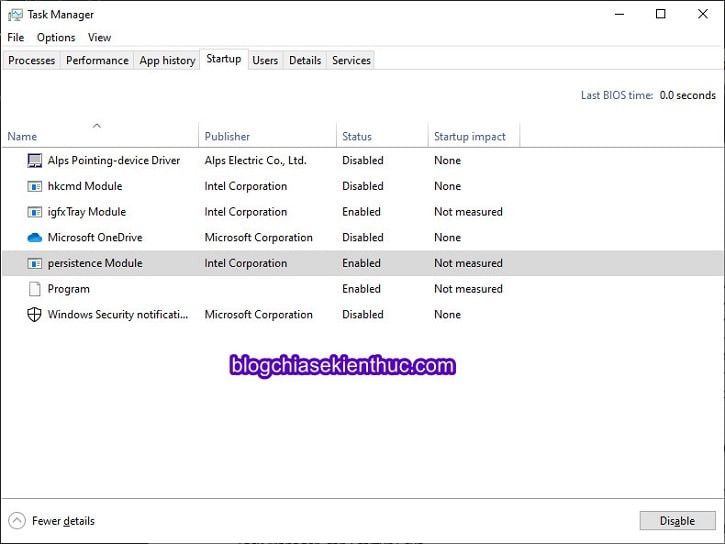The image size is (725, 544).
Task: Minimize the Task Manager window
Action: 619,14
